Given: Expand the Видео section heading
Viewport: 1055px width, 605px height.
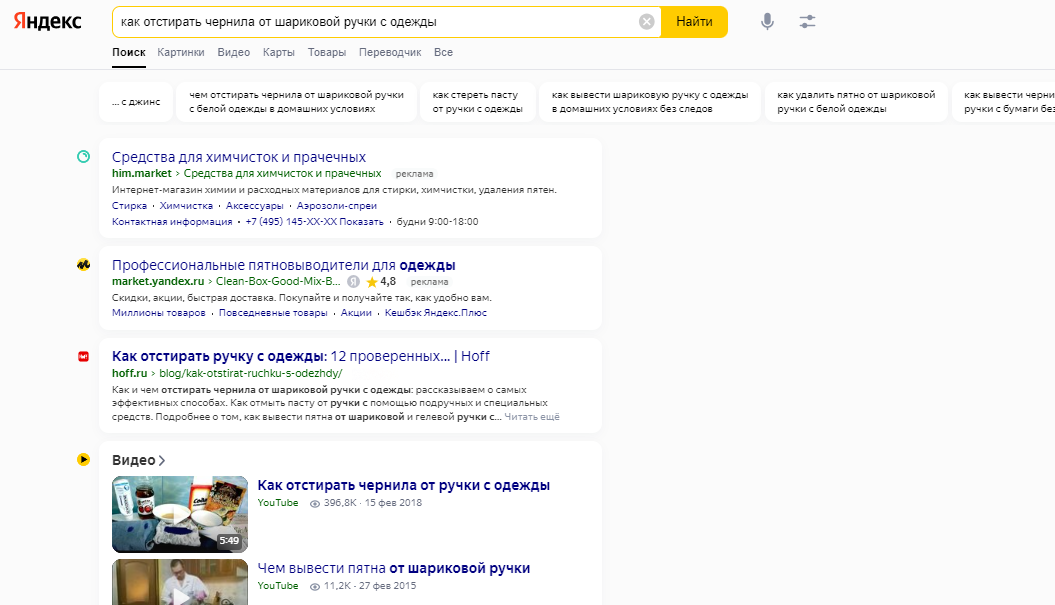Looking at the screenshot, I should pos(138,460).
